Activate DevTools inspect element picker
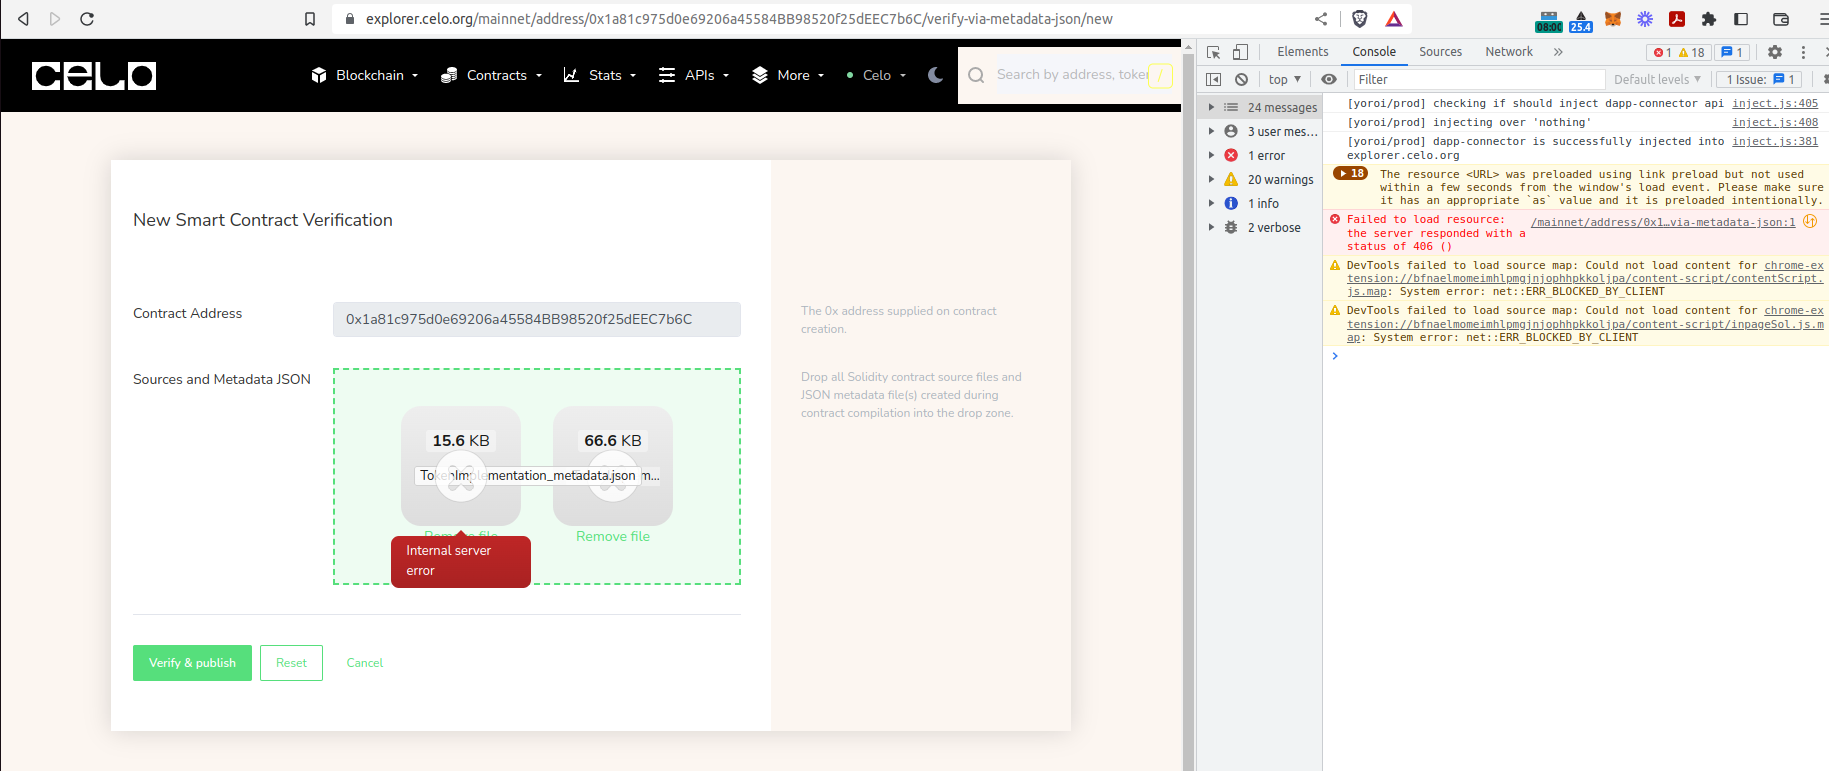The image size is (1829, 771). coord(1214,52)
